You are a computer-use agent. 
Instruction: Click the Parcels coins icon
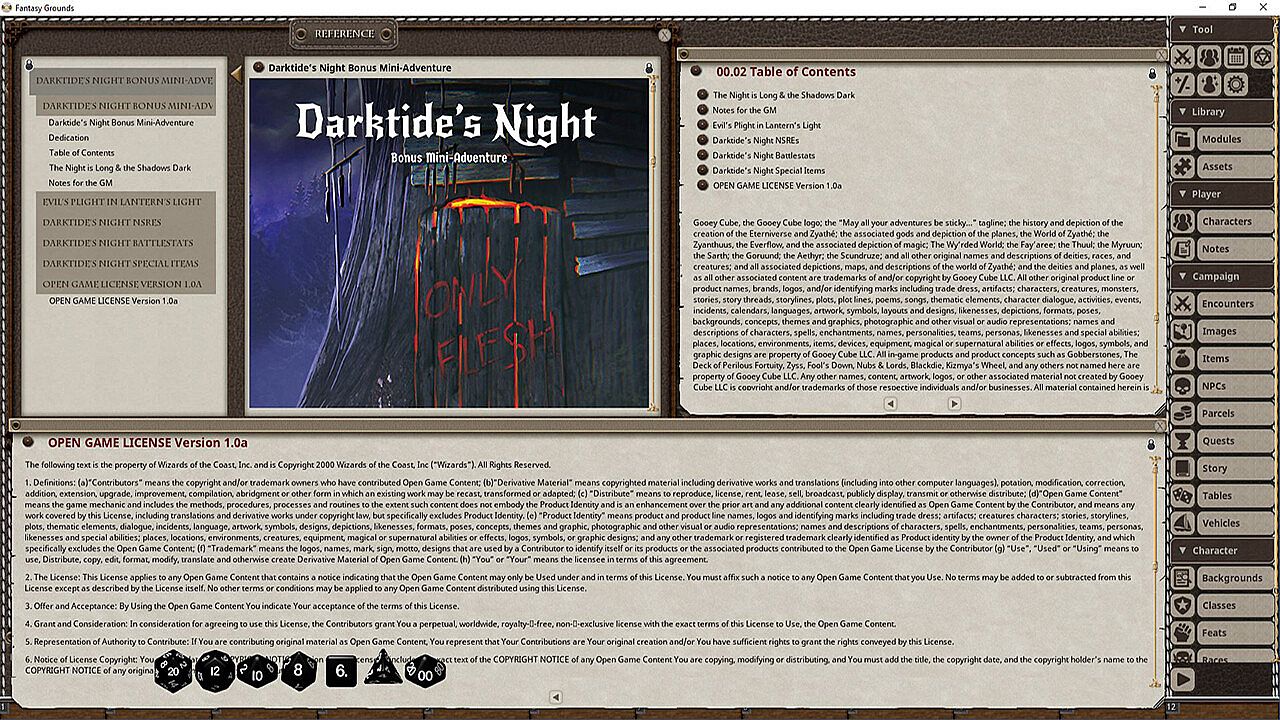click(1183, 413)
